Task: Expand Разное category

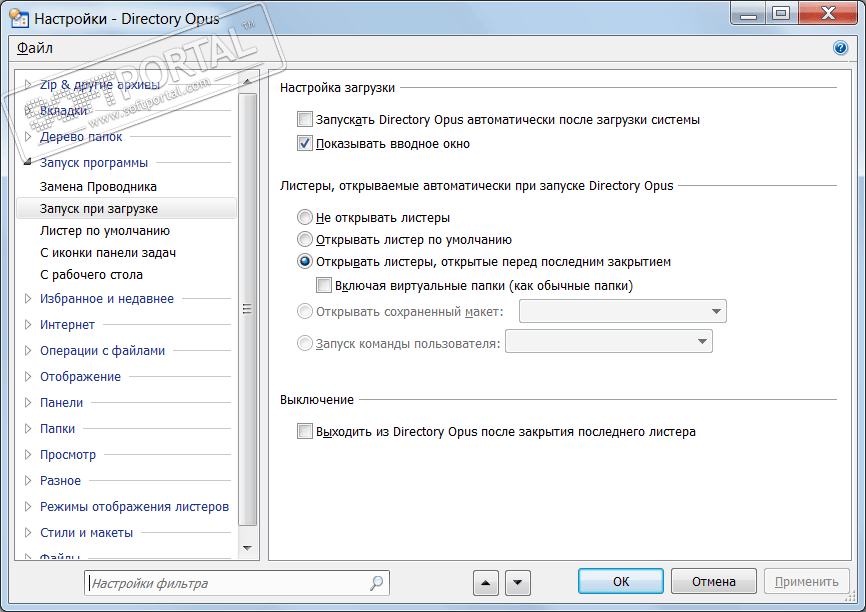Action: (x=28, y=481)
